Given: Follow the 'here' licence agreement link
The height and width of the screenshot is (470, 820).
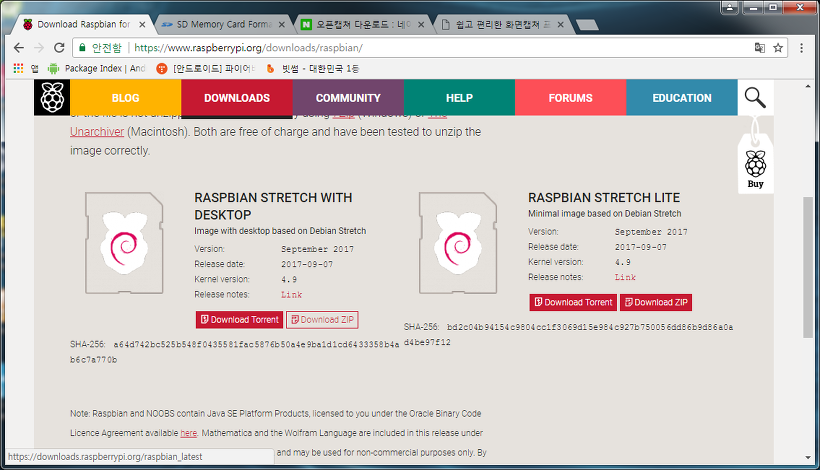Looking at the screenshot, I should pyautogui.click(x=188, y=433).
